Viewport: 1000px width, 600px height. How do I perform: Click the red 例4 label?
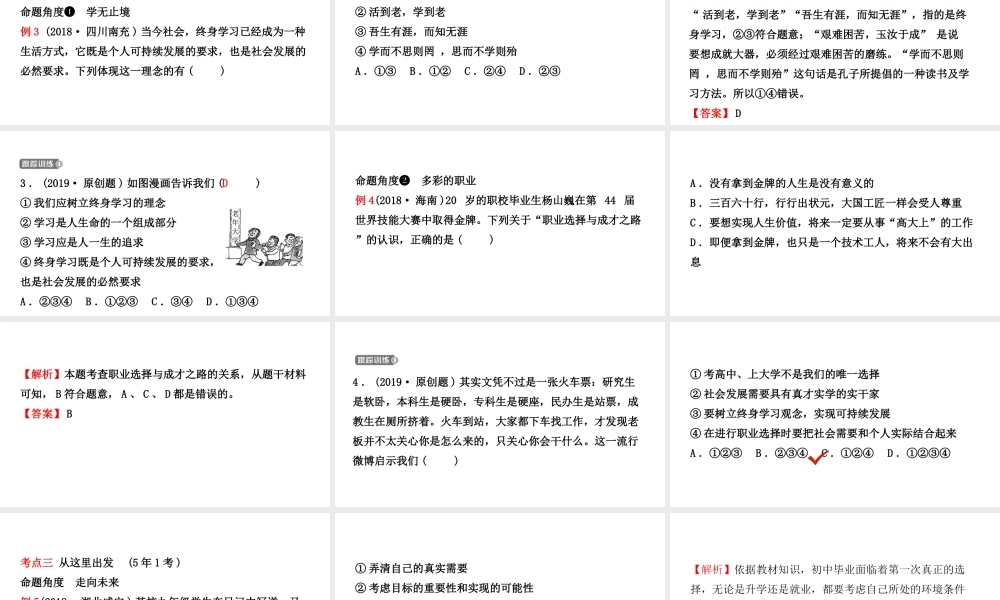(365, 200)
